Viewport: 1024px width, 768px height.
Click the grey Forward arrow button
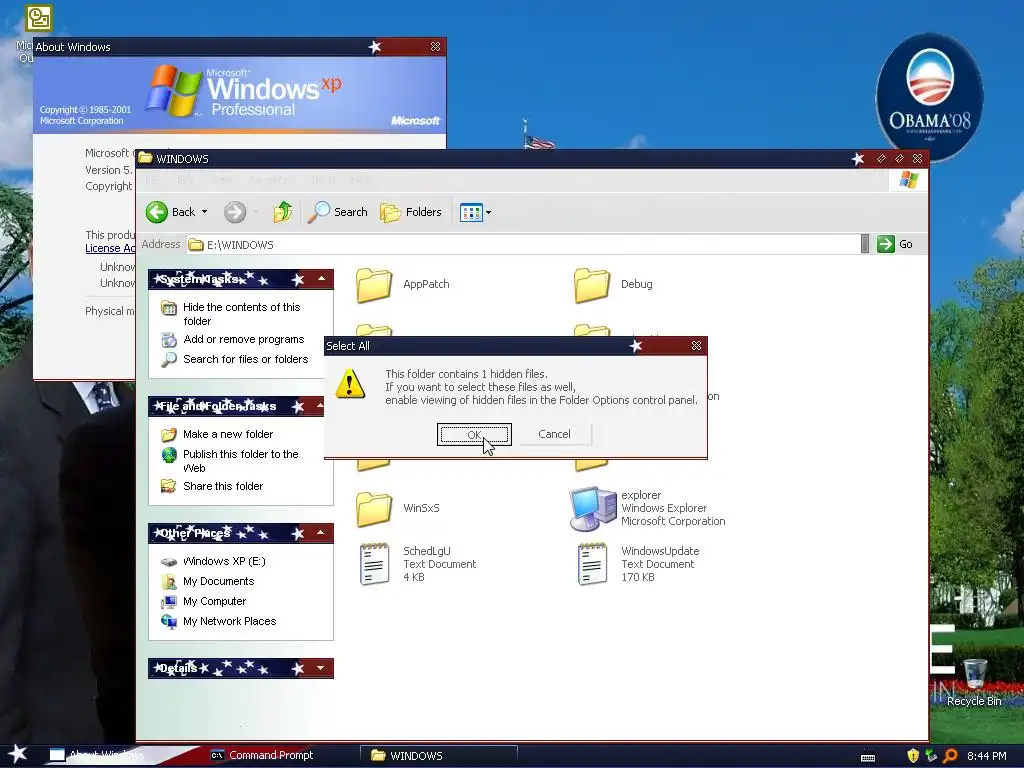point(234,212)
